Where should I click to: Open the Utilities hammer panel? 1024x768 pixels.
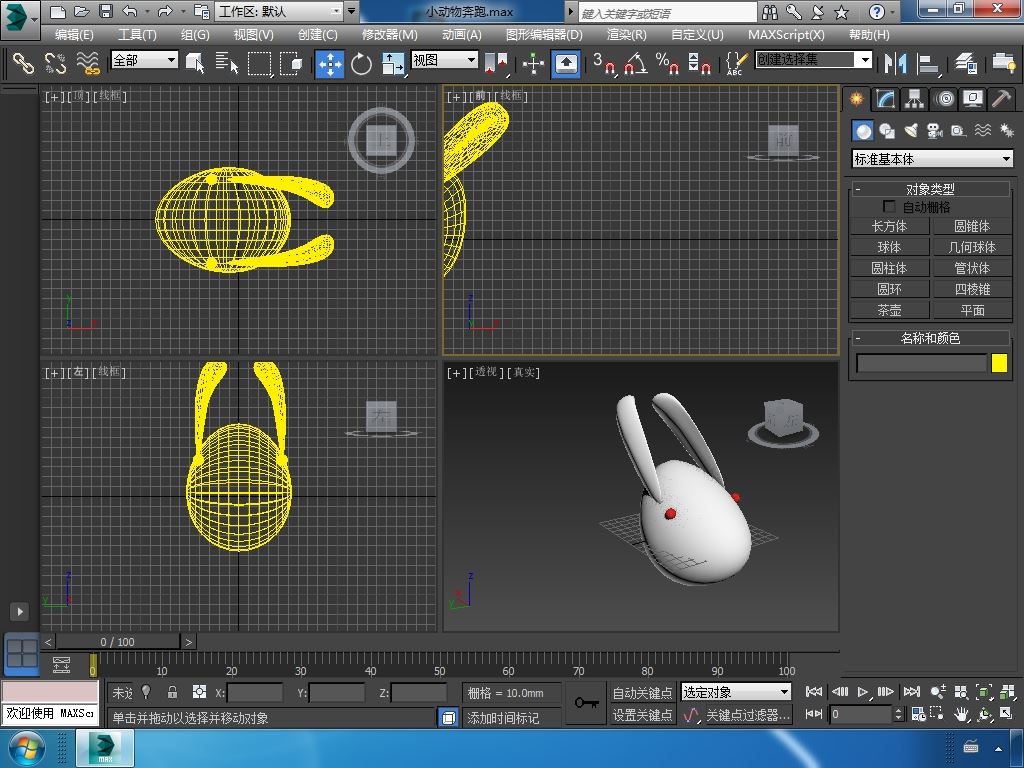coord(1001,99)
